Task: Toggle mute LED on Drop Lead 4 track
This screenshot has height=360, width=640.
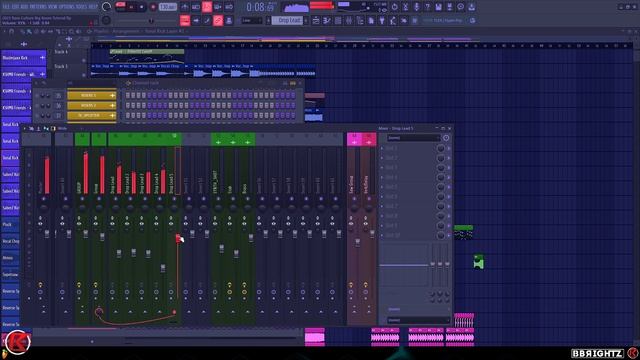Action: [160, 199]
